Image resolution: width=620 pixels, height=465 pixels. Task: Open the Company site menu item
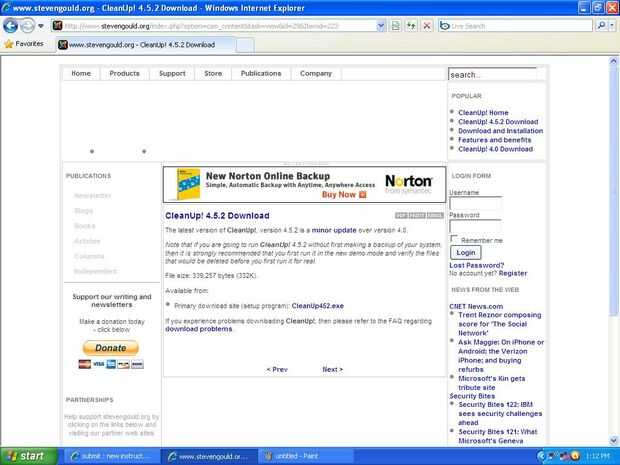[316, 74]
